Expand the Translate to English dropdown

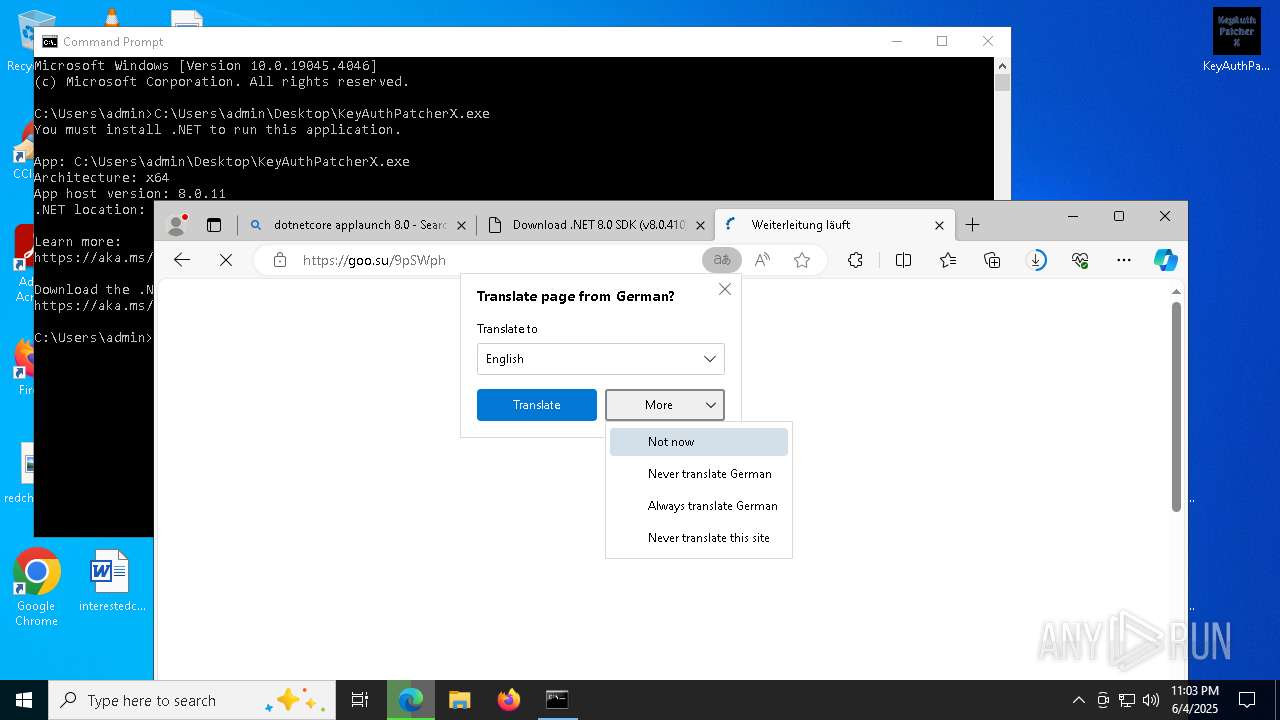pyautogui.click(x=601, y=359)
